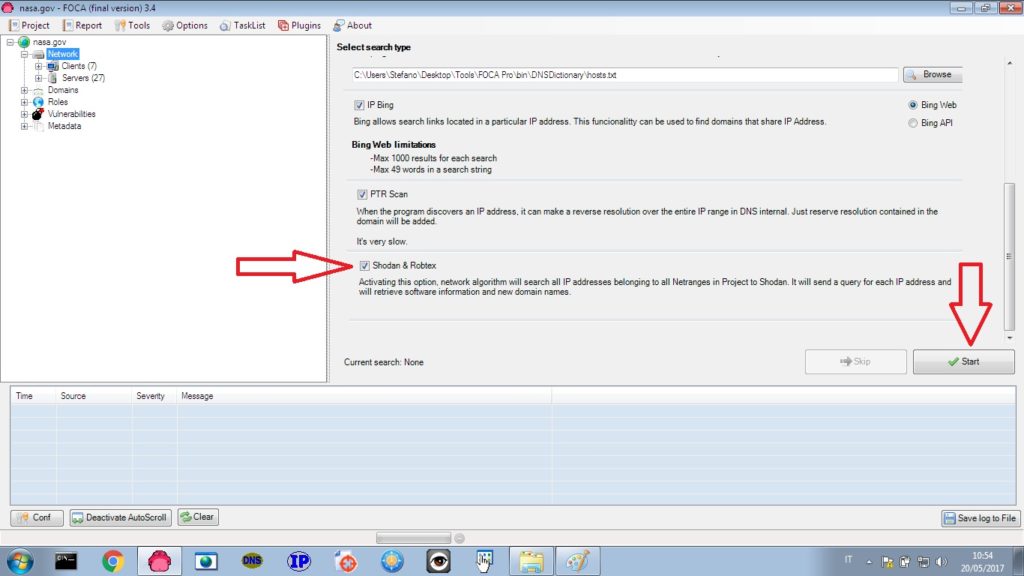The image size is (1024, 576).
Task: Click the volume speaker tray icon
Action: pyautogui.click(x=941, y=562)
